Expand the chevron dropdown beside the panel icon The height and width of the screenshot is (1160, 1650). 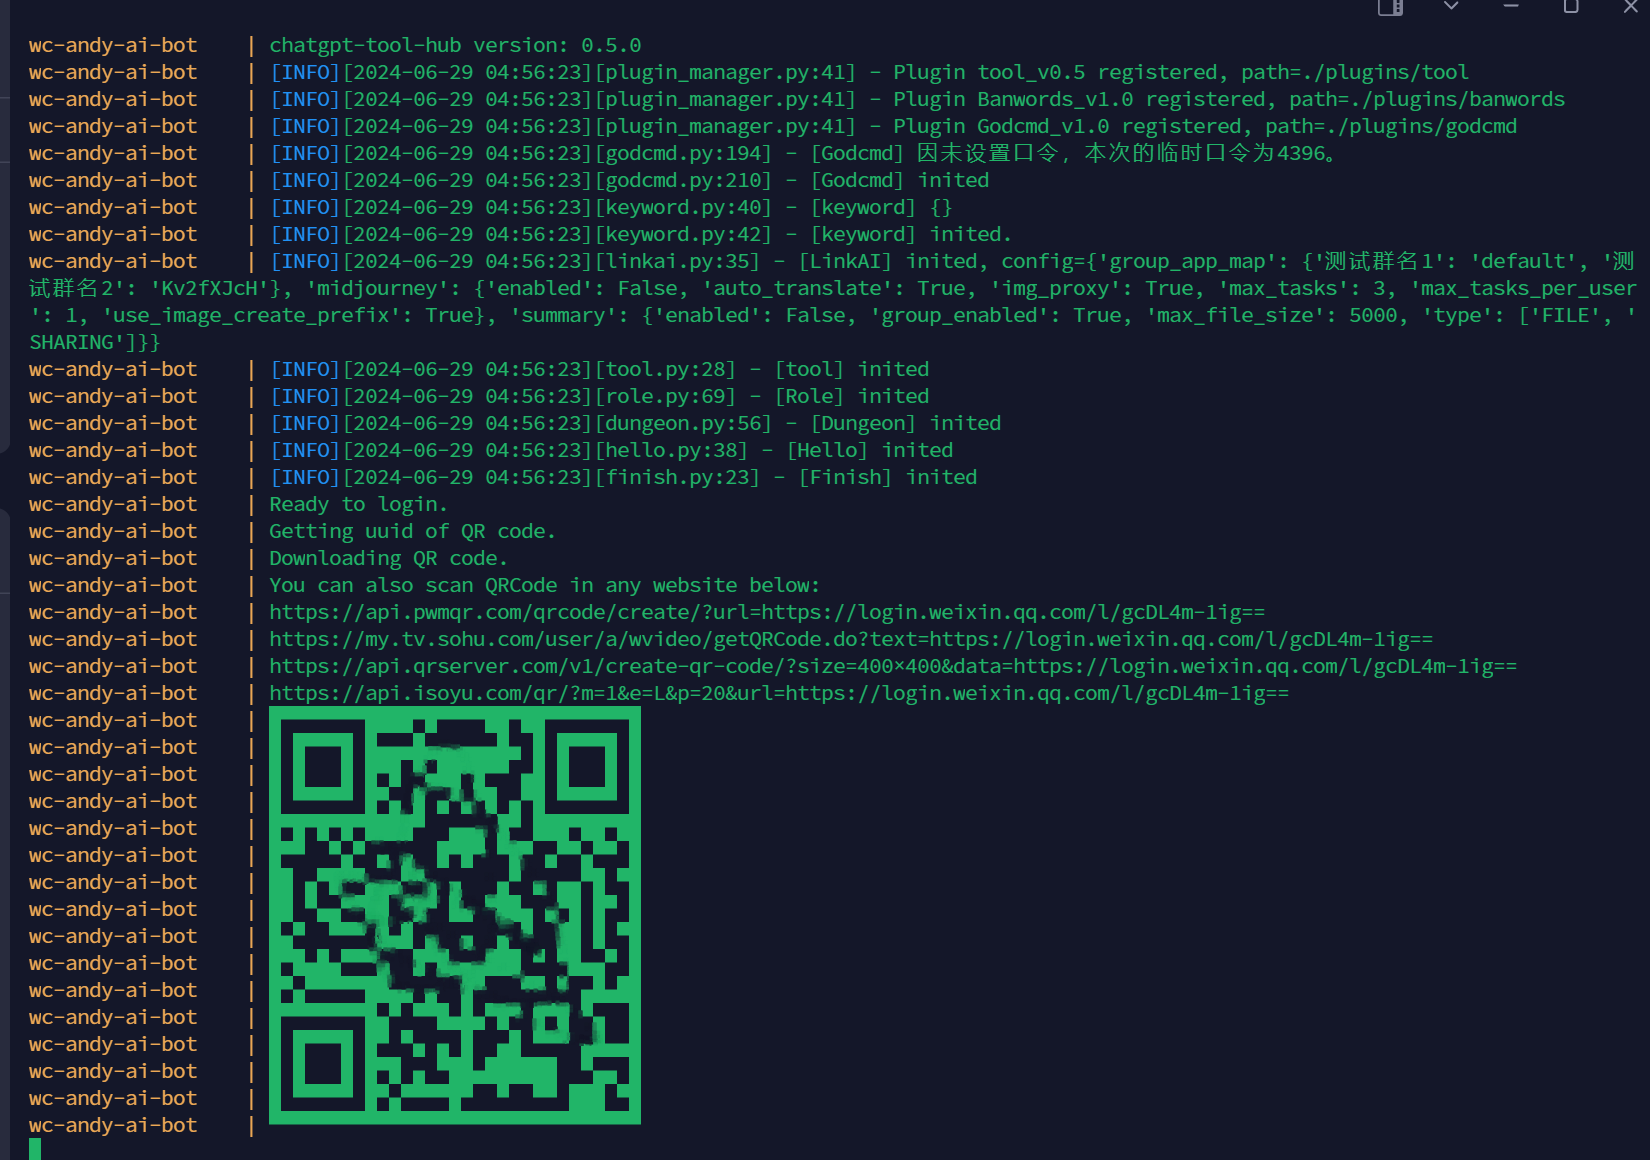coord(1451,6)
